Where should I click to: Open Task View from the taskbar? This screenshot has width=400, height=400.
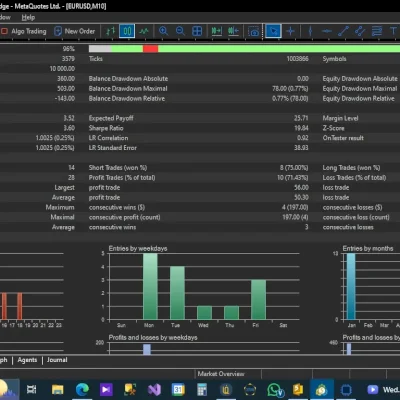point(32,389)
